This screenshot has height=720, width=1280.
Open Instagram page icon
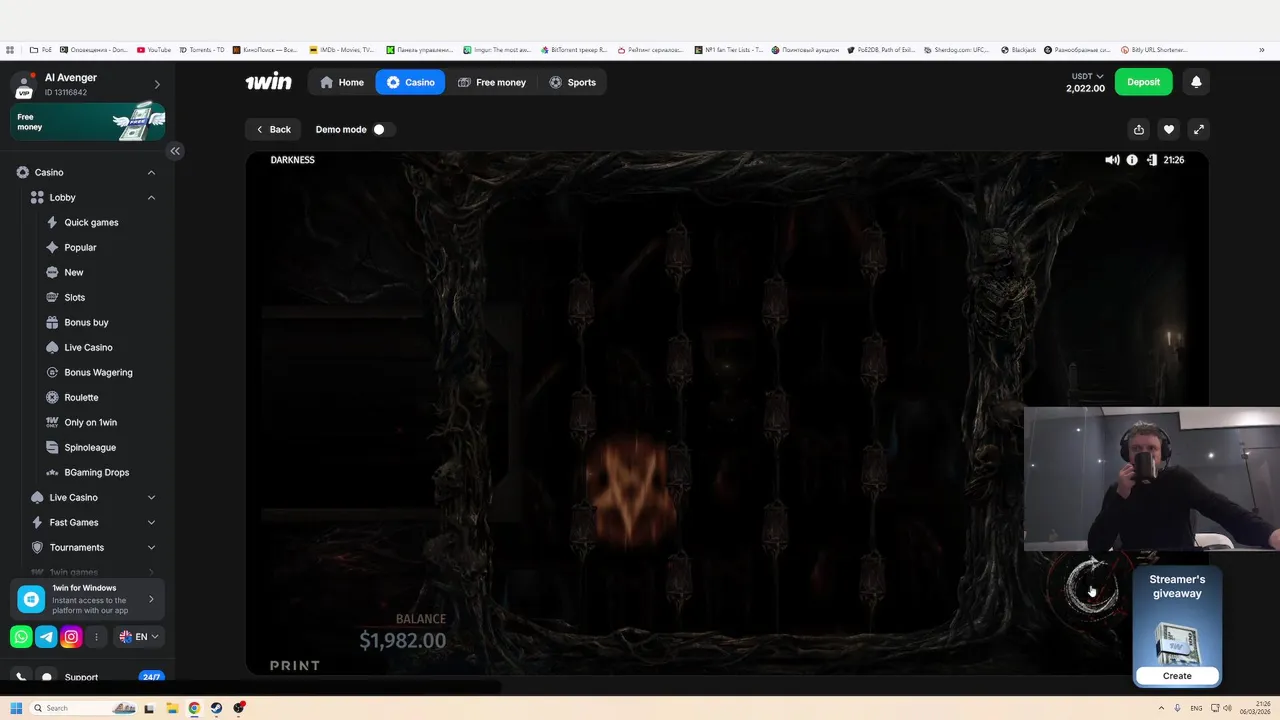(71, 636)
